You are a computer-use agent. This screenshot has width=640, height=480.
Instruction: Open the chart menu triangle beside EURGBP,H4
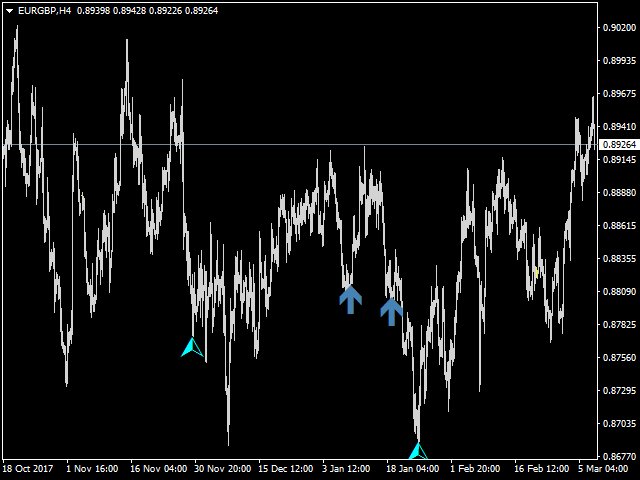click(x=10, y=11)
